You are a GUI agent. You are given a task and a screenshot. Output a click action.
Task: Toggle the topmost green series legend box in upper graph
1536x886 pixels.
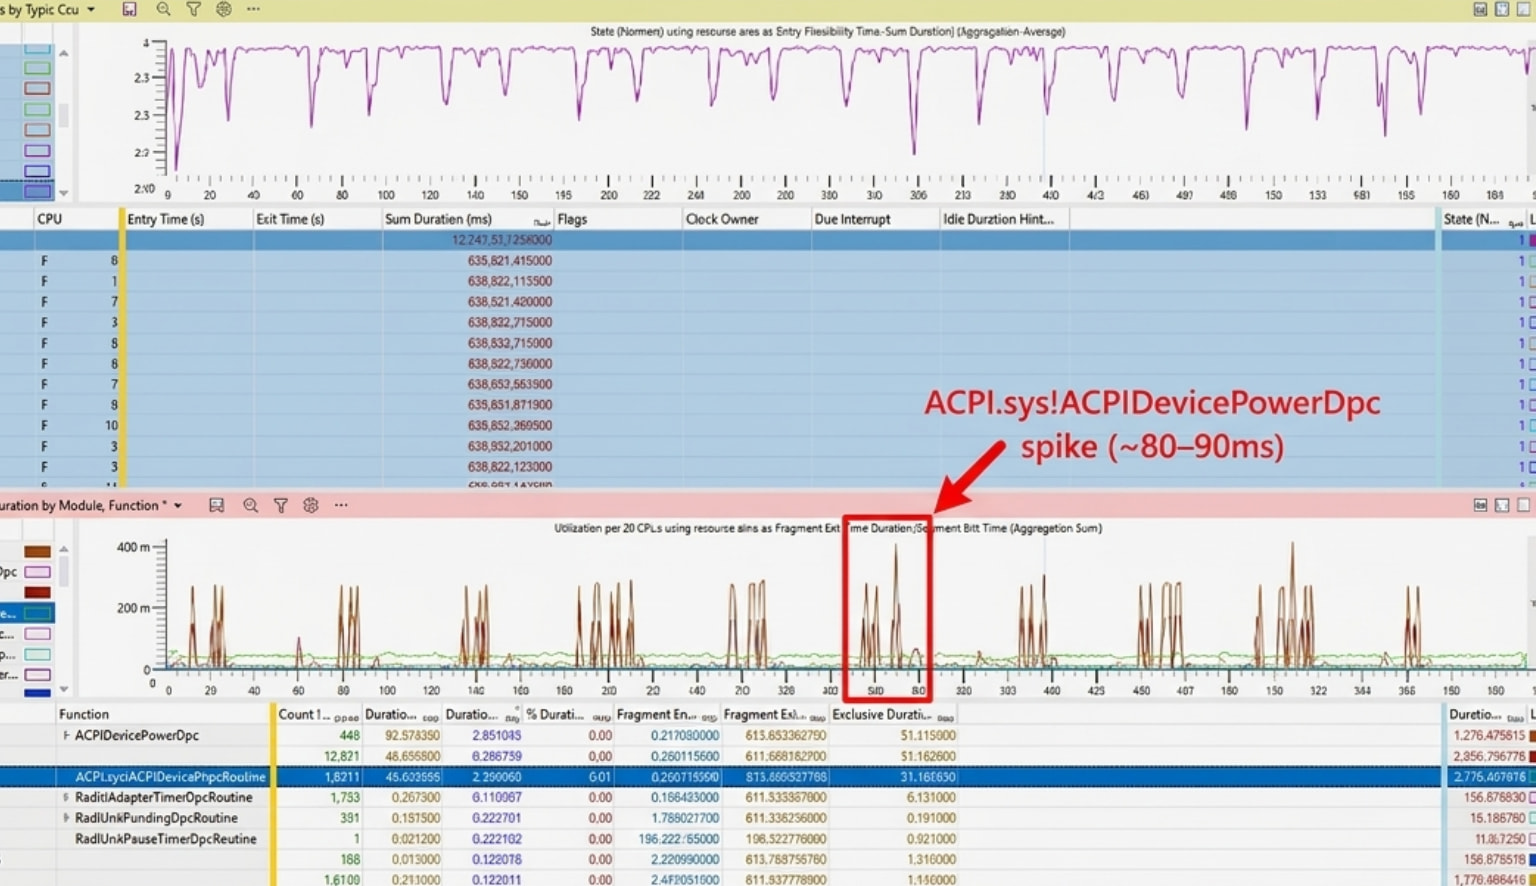point(37,68)
